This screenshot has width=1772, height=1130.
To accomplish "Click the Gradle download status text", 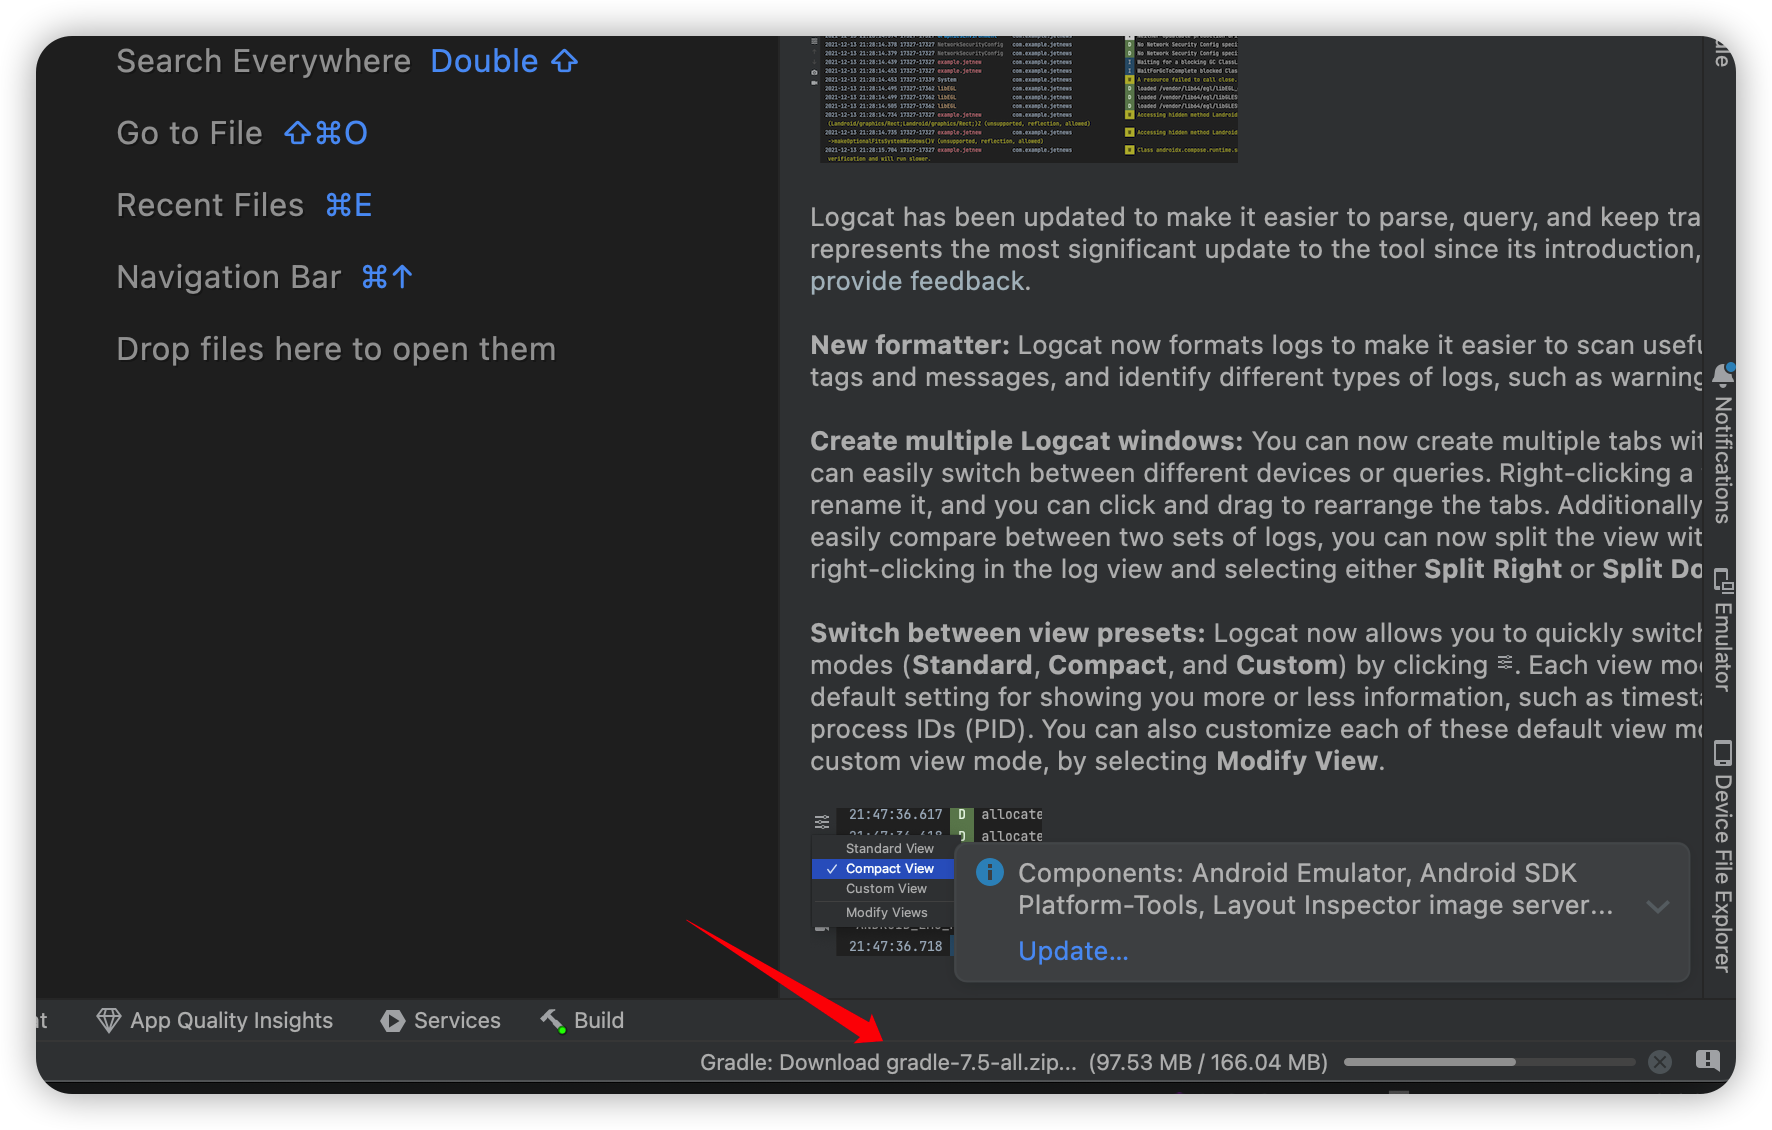I will 1014,1062.
